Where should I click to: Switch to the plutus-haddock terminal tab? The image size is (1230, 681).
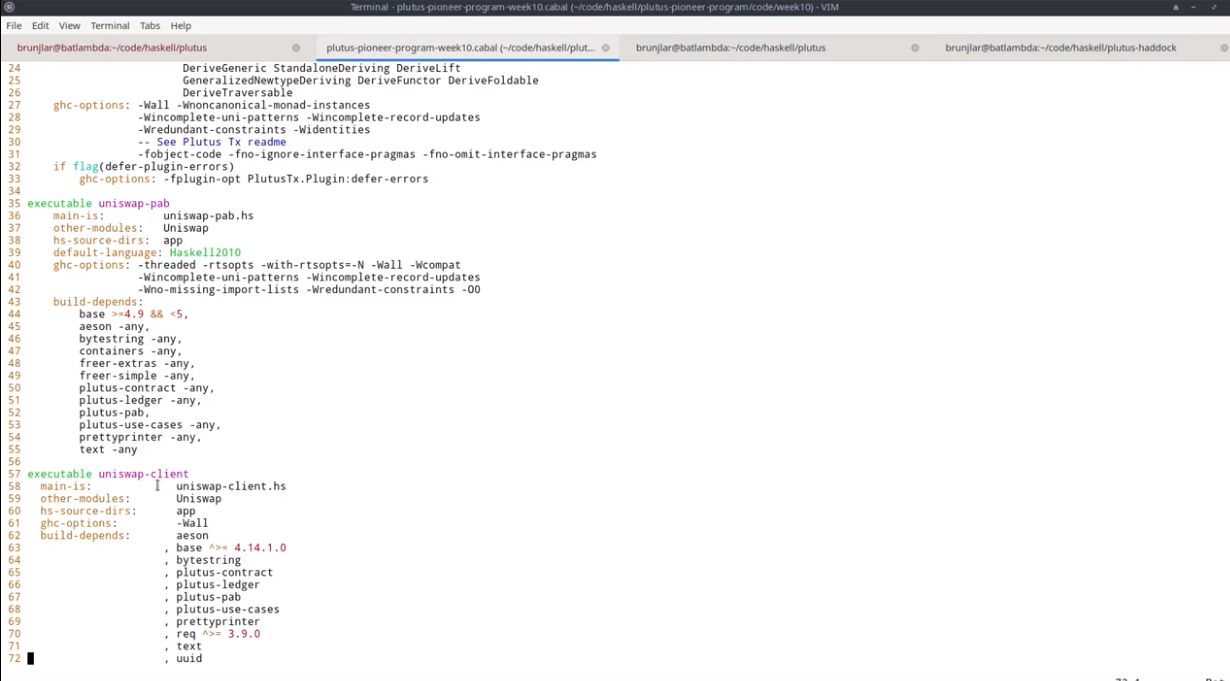pyautogui.click(x=1060, y=48)
